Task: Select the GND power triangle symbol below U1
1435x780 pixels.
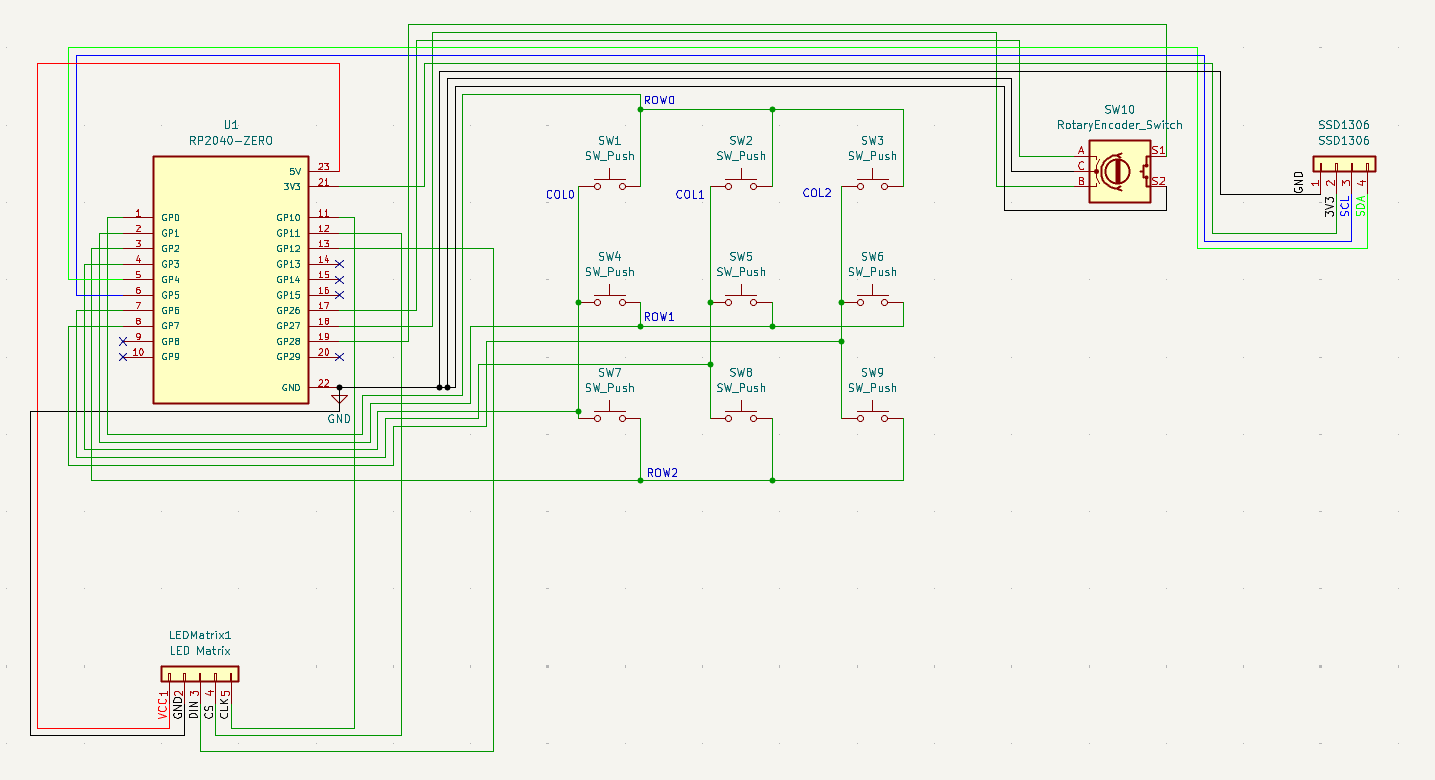Action: (x=340, y=400)
